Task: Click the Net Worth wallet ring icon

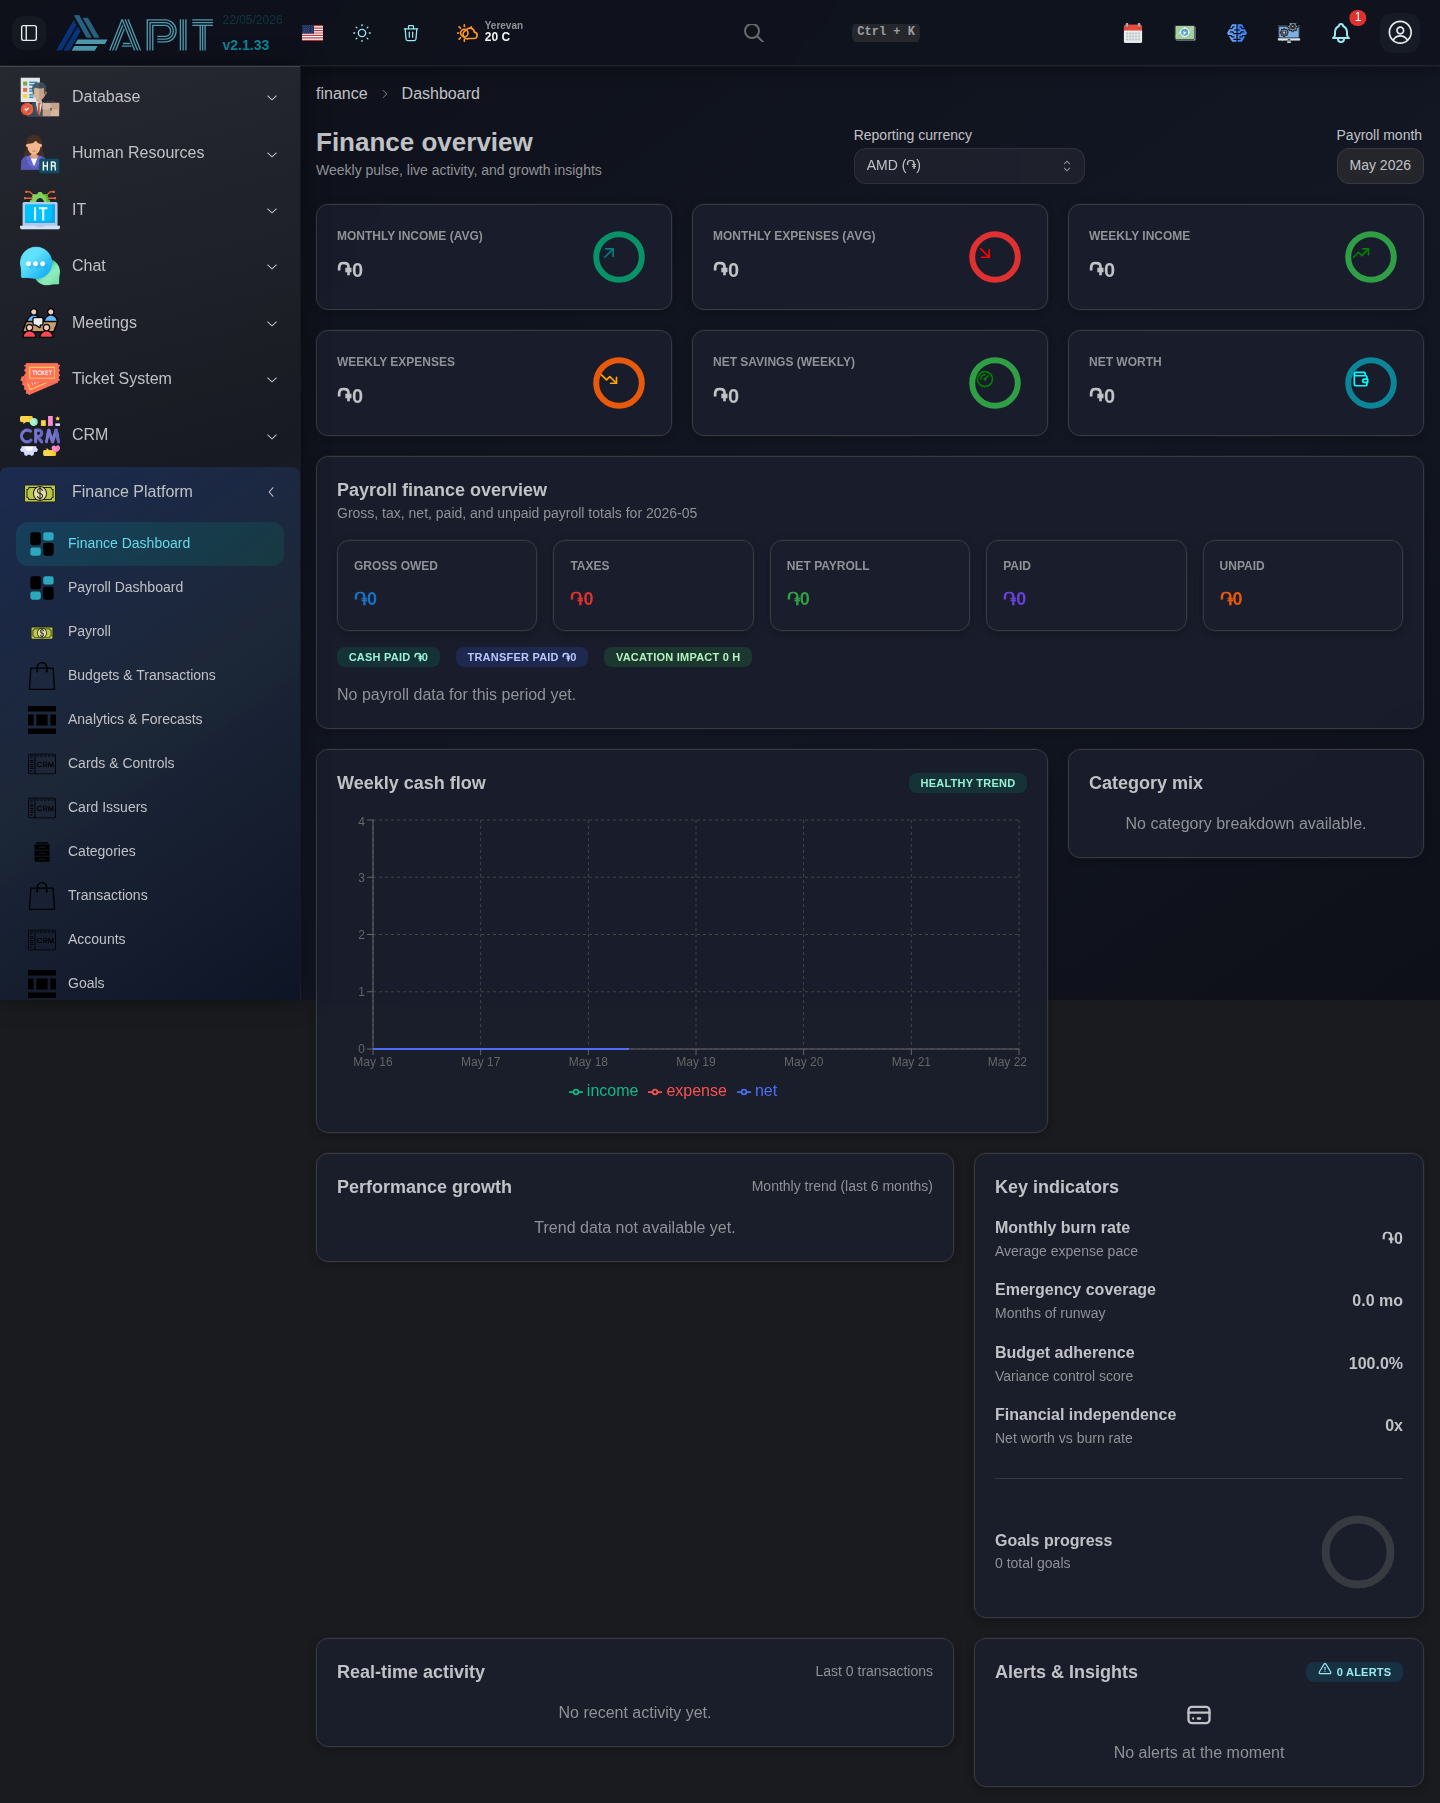Action: (1371, 383)
